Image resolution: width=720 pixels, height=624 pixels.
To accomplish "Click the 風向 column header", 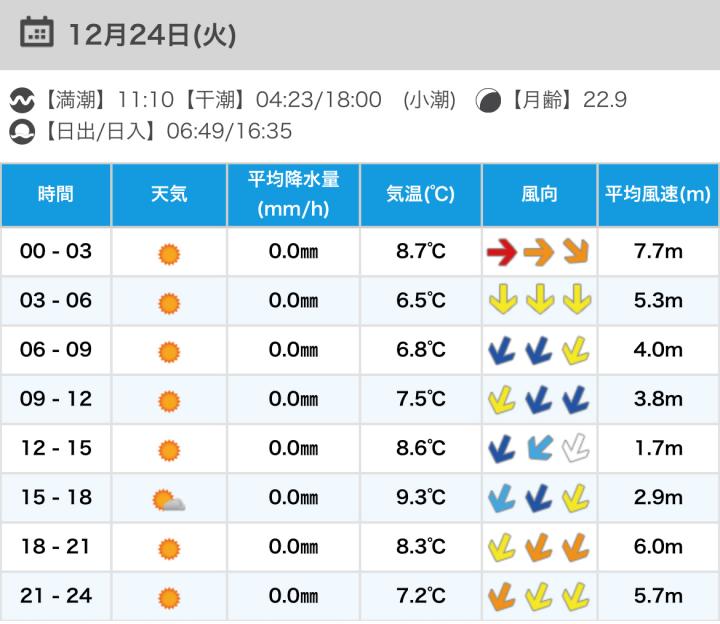I will tap(540, 195).
